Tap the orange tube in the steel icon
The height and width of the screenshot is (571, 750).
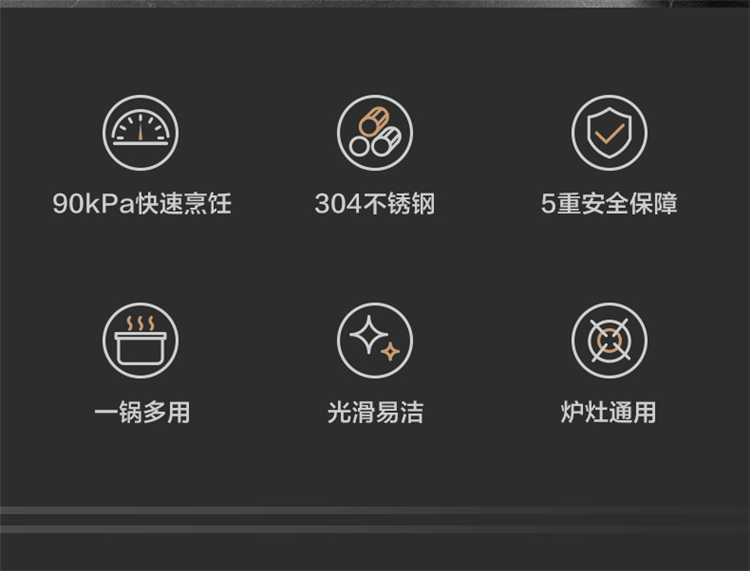click(372, 121)
